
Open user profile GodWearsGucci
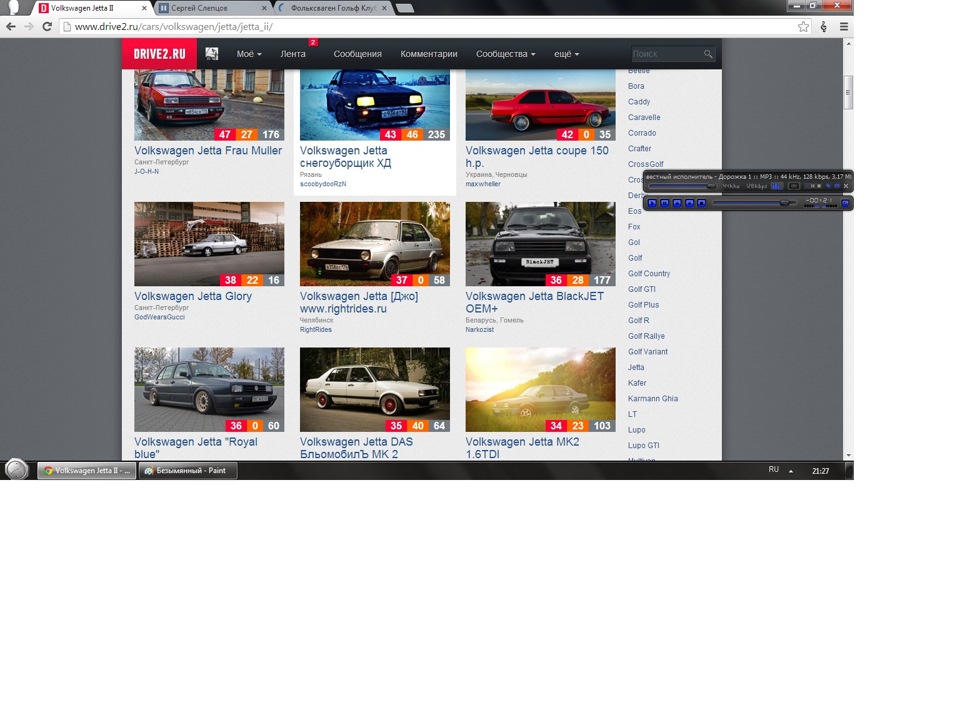[159, 317]
